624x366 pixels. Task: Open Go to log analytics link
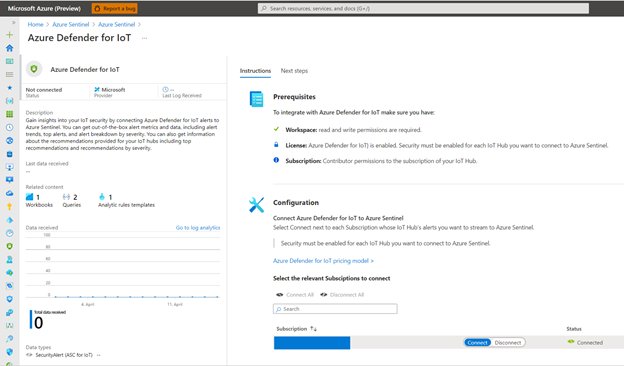click(198, 228)
